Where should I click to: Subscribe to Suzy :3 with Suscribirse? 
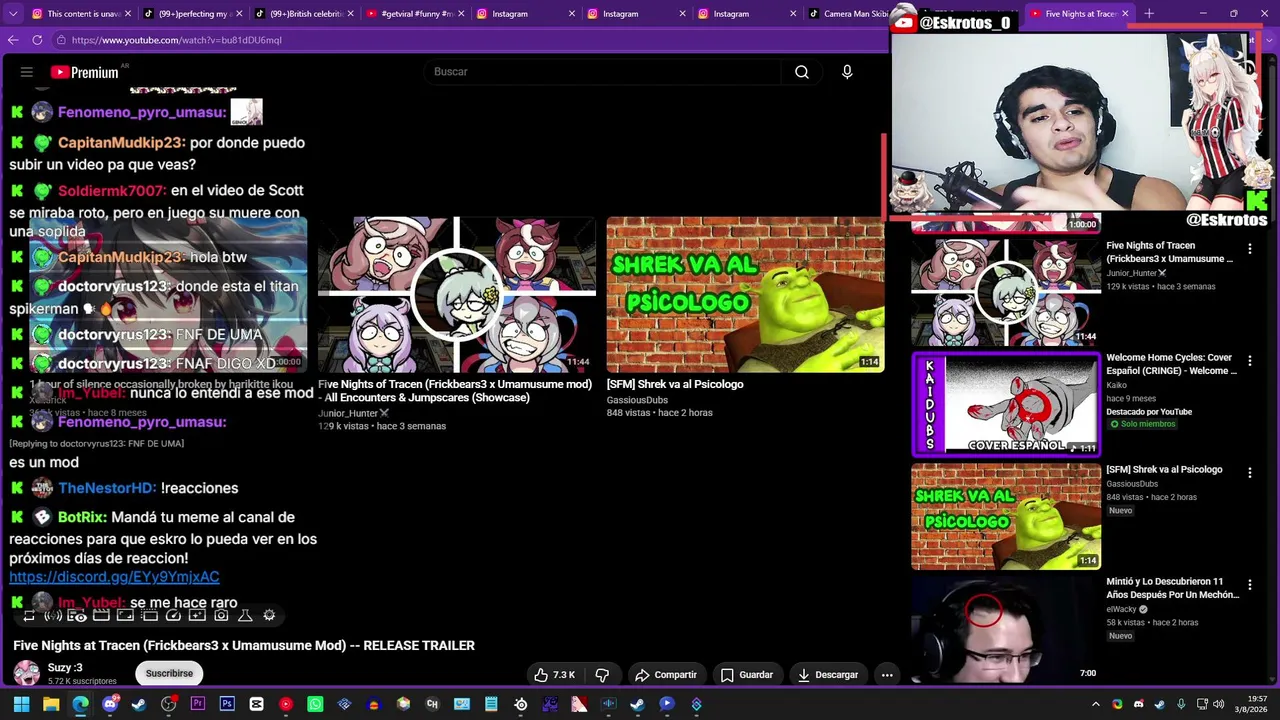169,674
